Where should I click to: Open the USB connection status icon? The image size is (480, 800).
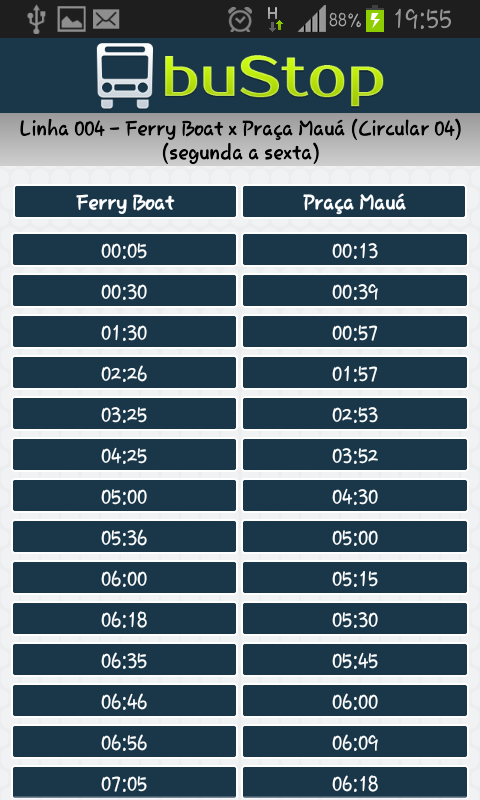pyautogui.click(x=36, y=19)
